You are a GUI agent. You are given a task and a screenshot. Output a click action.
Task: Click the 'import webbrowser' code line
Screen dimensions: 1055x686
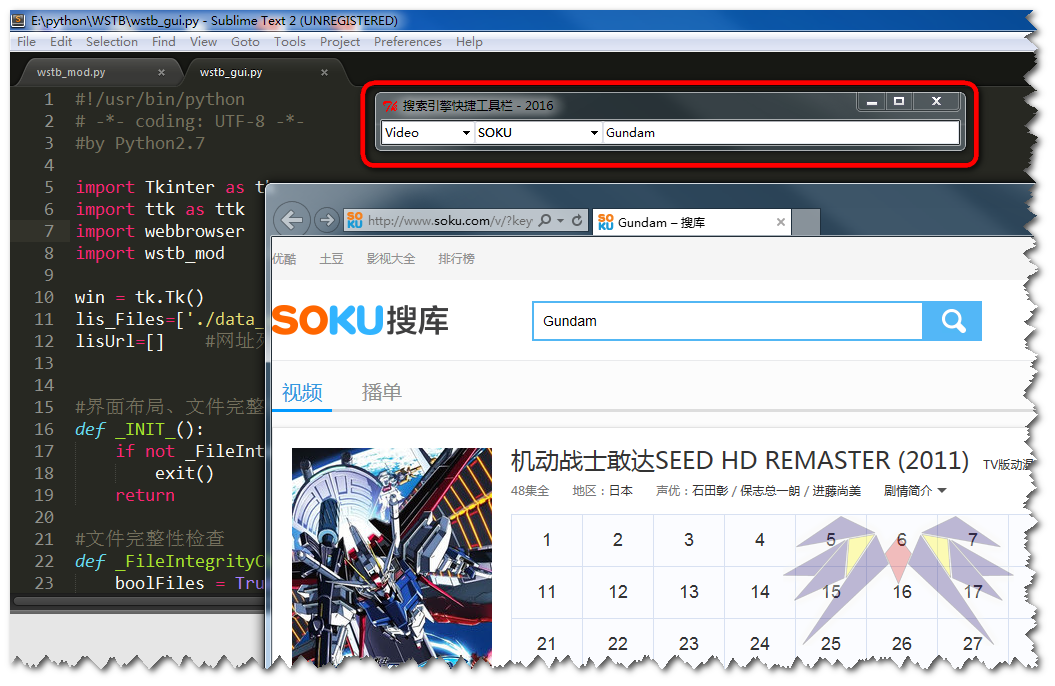pos(160,231)
